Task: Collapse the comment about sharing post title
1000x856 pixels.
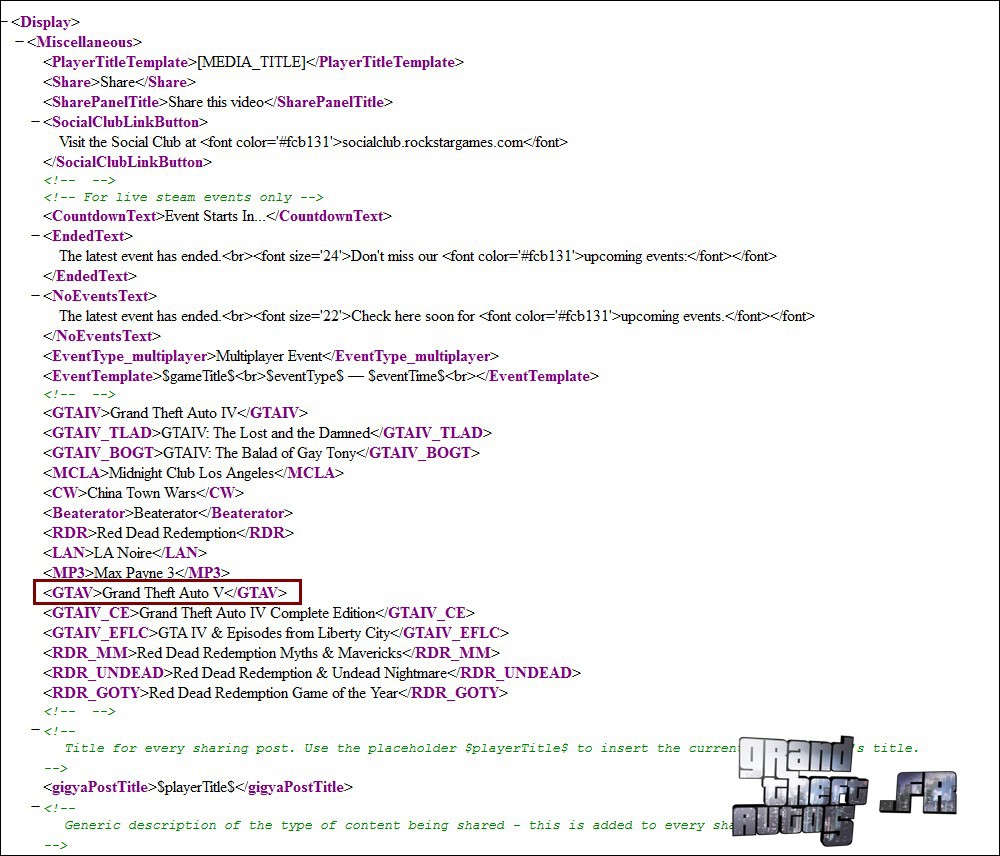Action: pyautogui.click(x=36, y=730)
